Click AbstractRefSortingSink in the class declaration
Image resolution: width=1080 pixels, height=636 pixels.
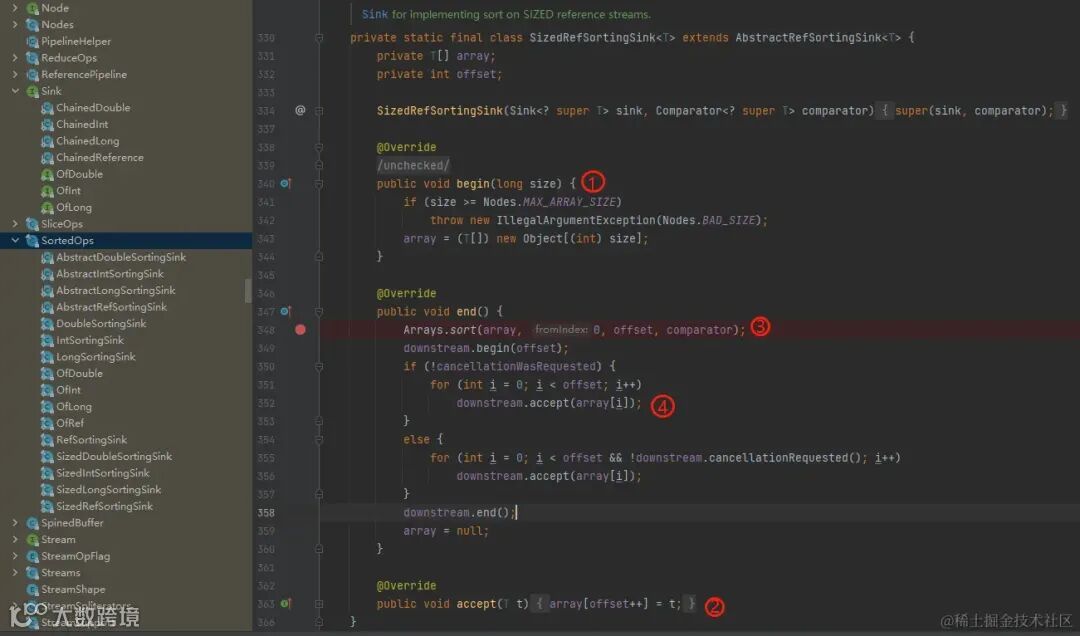tap(809, 38)
